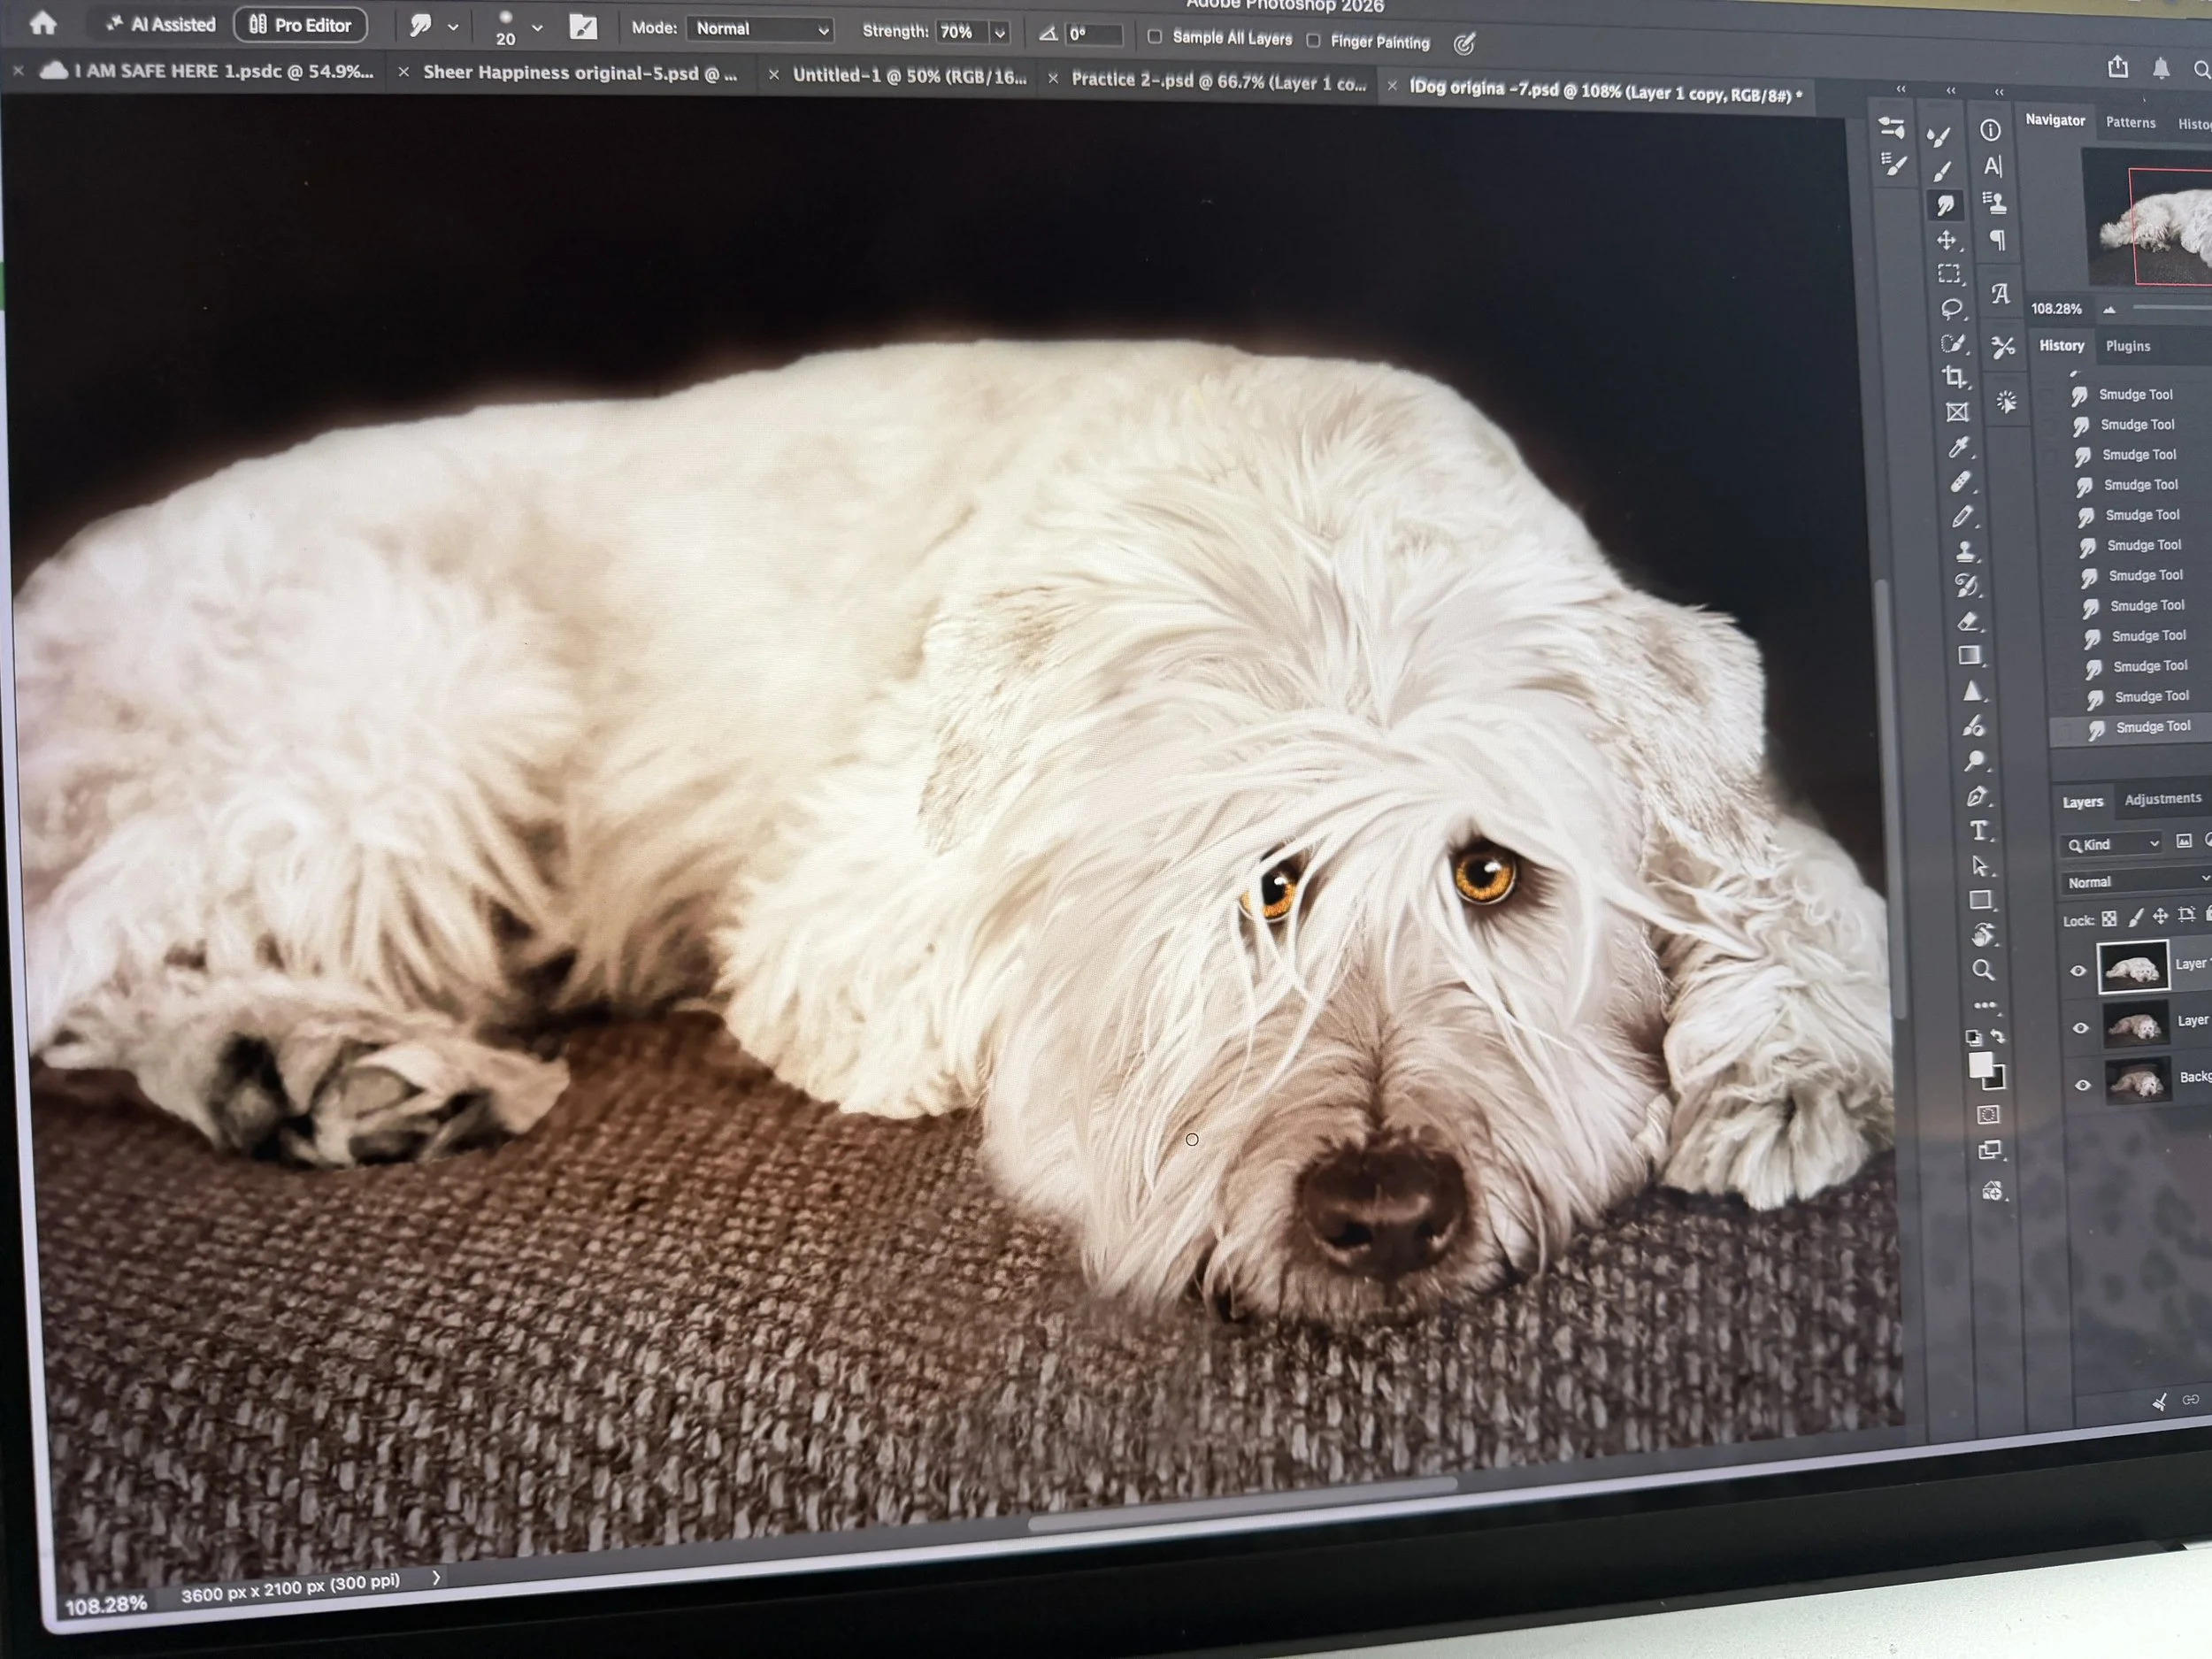Select the Pen tool

tap(1976, 797)
